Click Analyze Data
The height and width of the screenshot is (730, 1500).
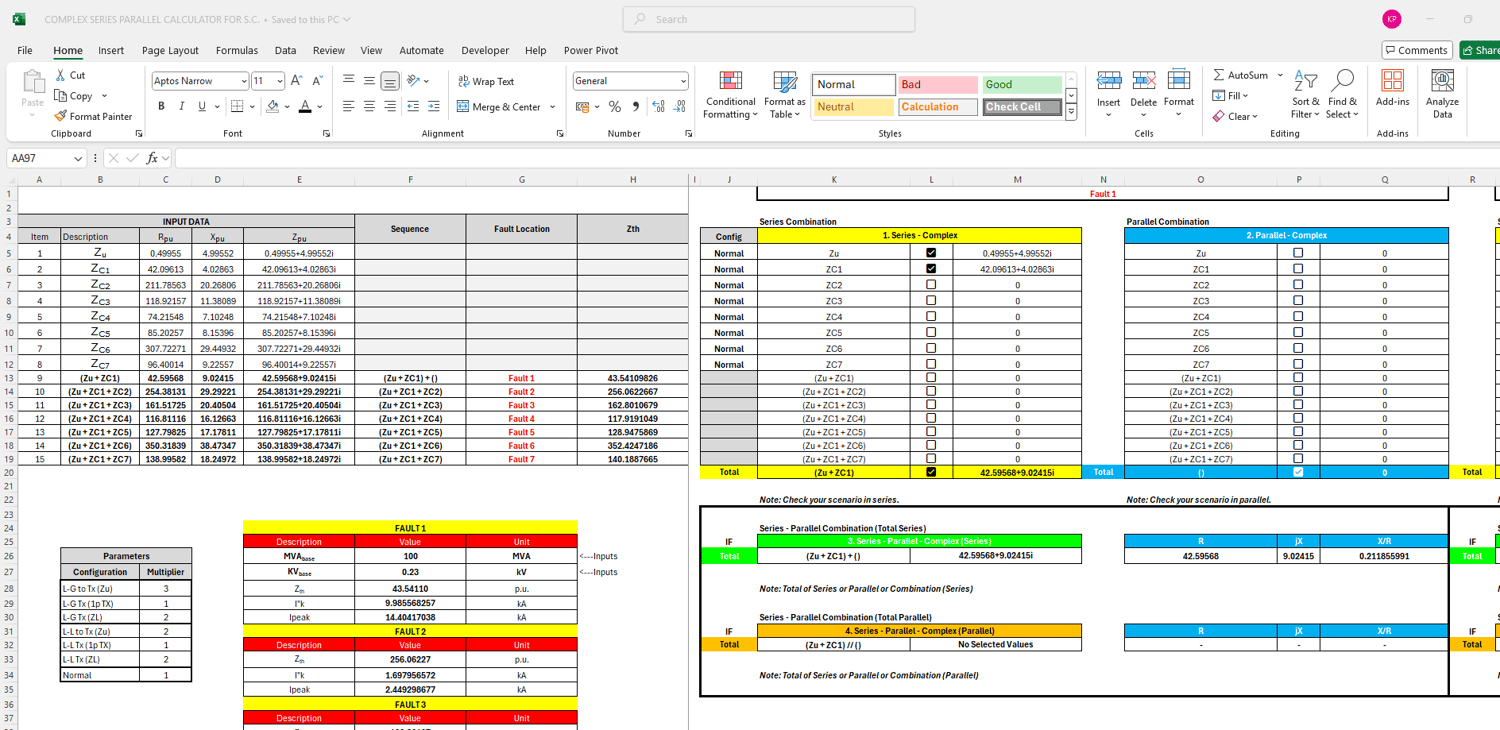pyautogui.click(x=1442, y=94)
